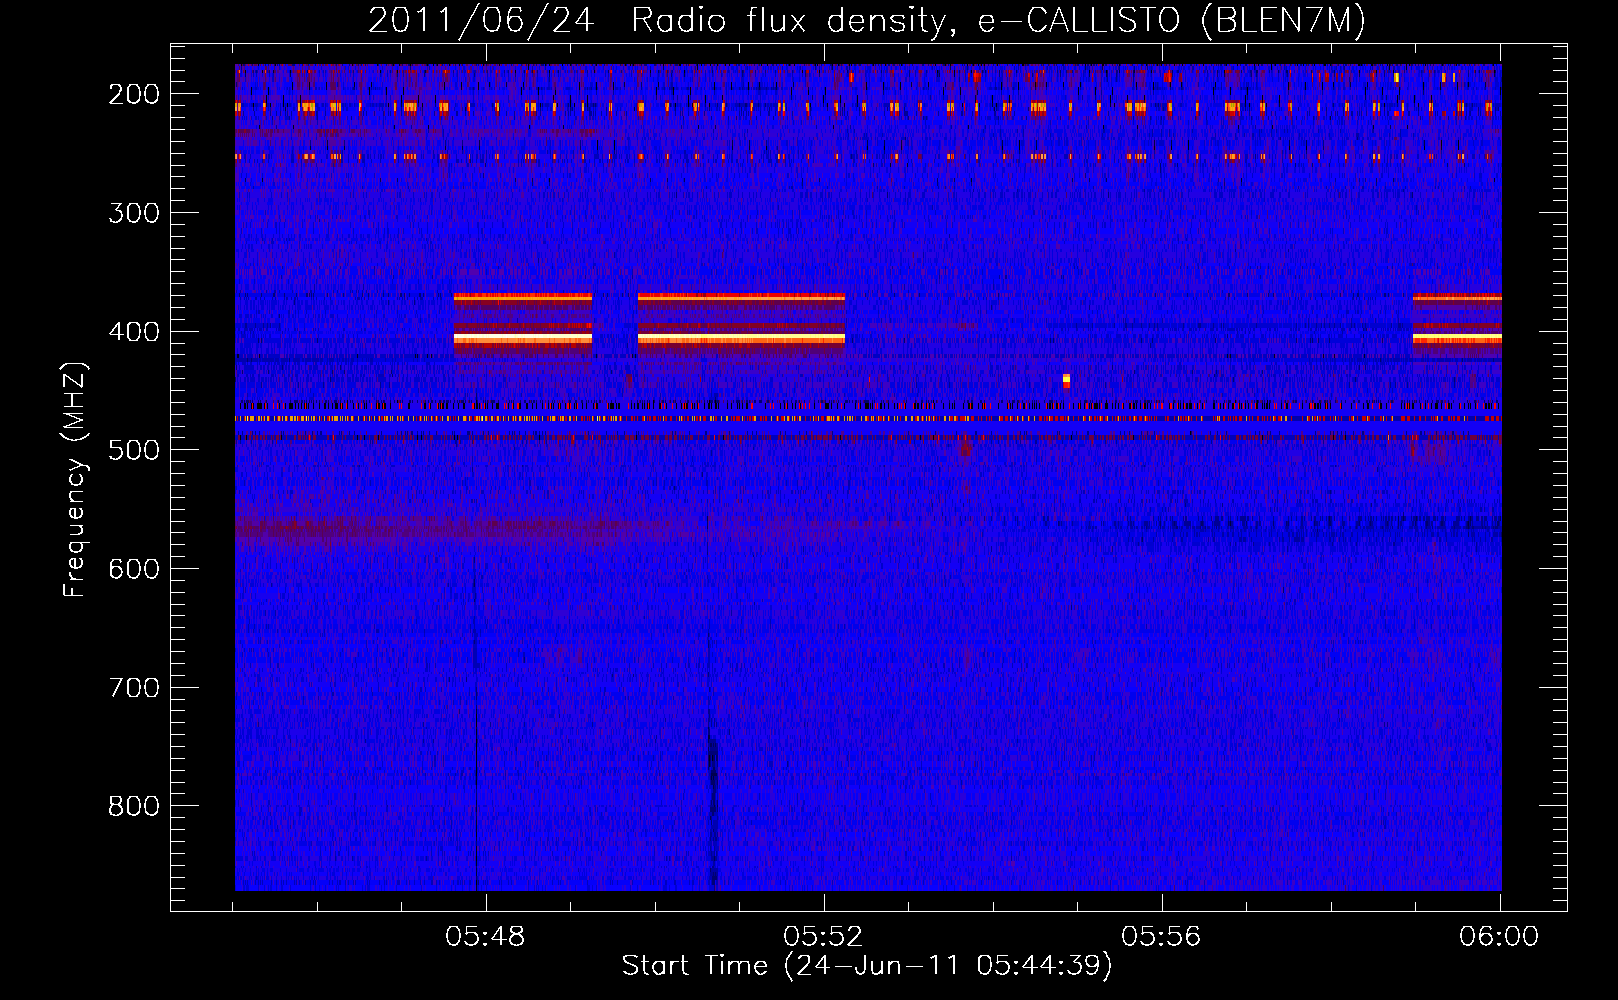Click the 05:48 time tick label
Viewport: 1618px width, 1000px height.
click(x=486, y=937)
